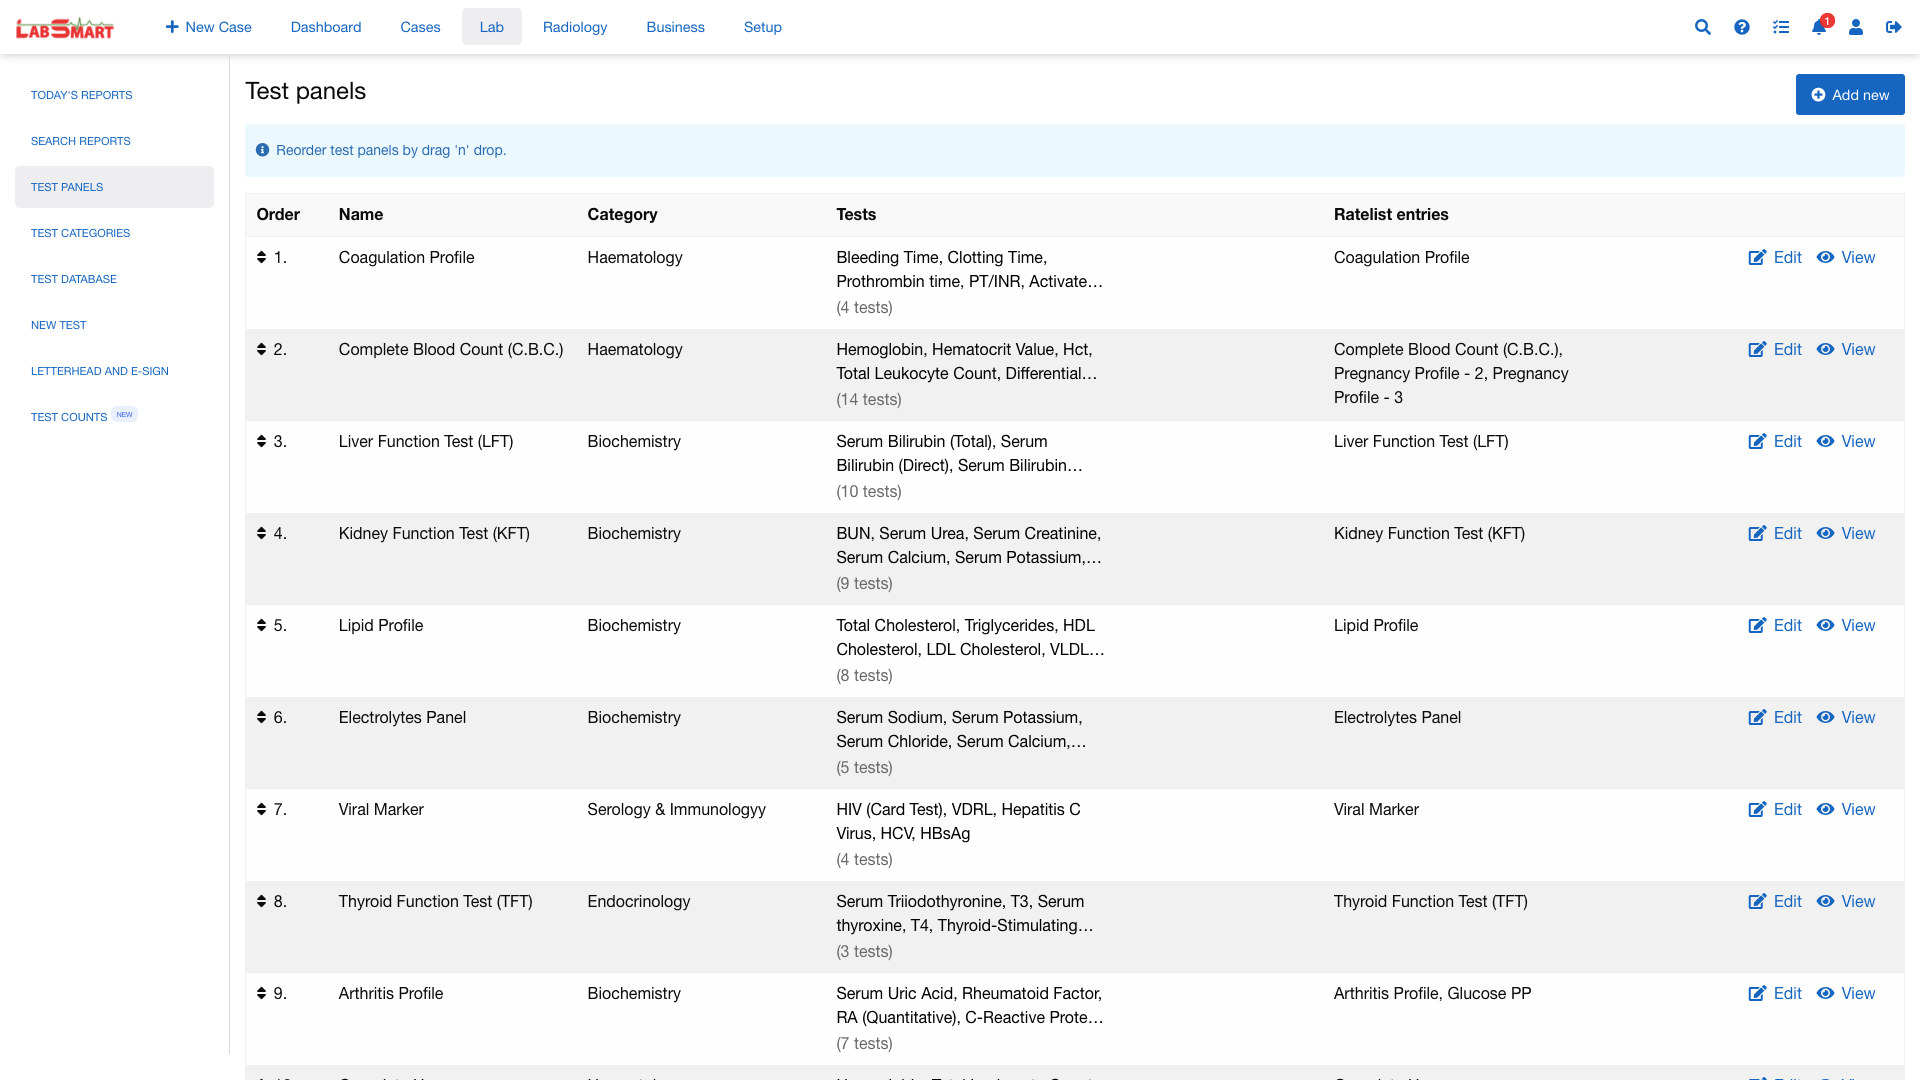The width and height of the screenshot is (1920, 1080).
Task: Click sort handle on Kidney Function Test row
Action: [x=261, y=533]
